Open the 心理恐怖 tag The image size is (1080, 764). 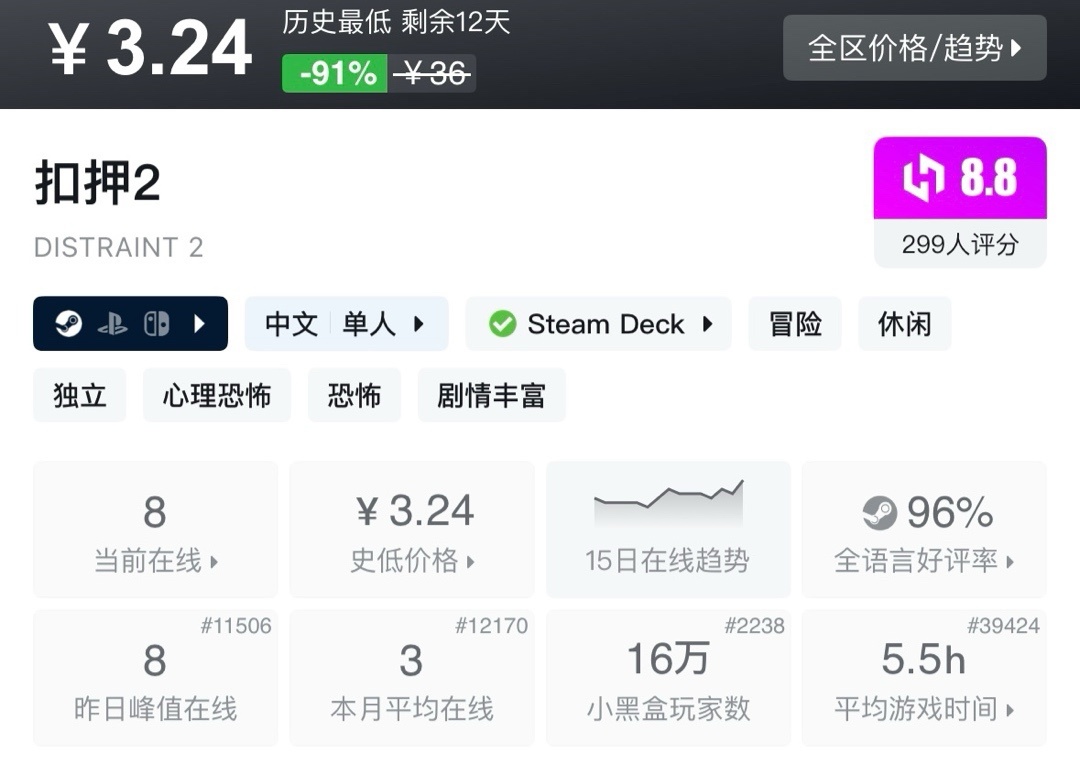click(x=217, y=396)
